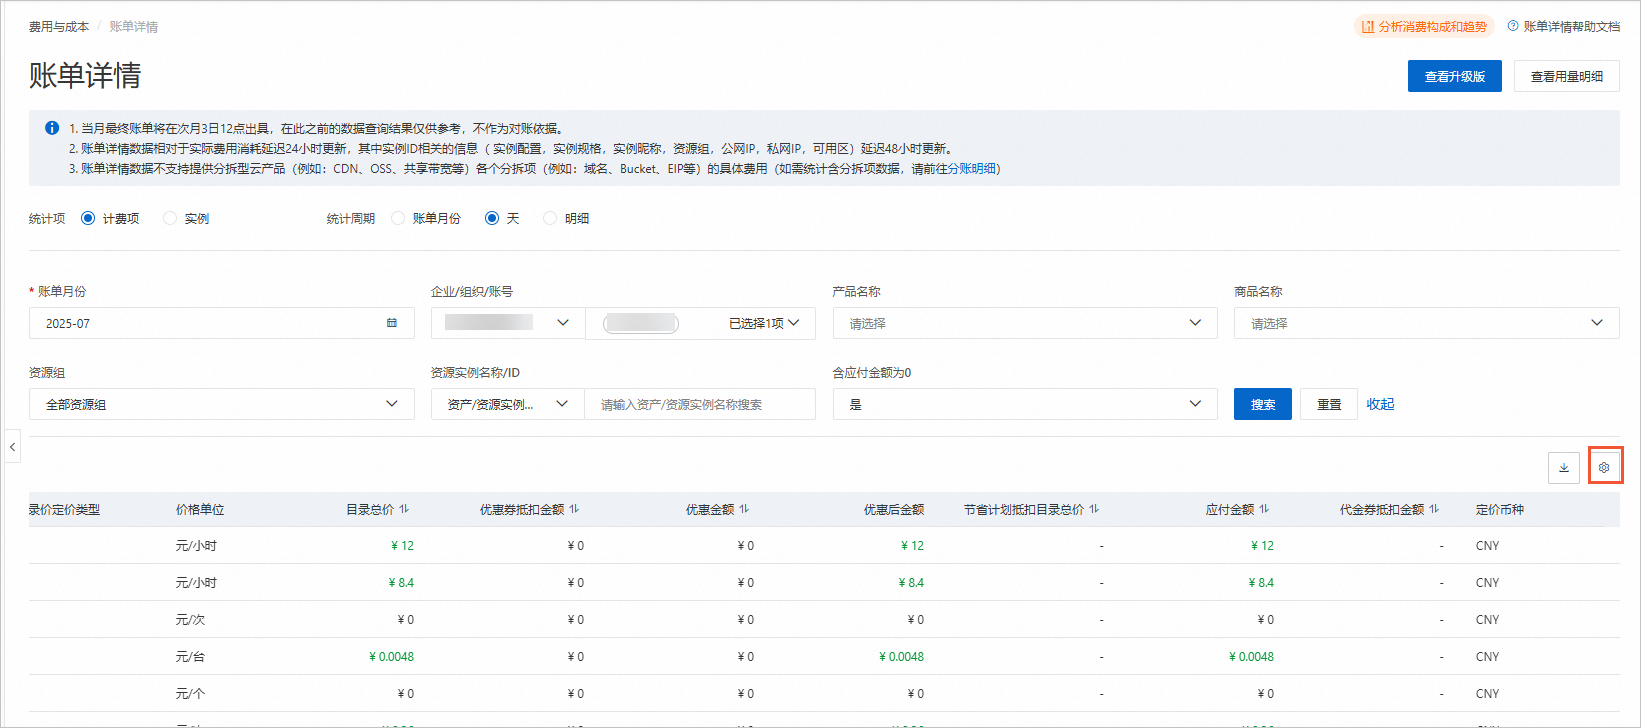The height and width of the screenshot is (728, 1641).
Task: Open the 全部资源组 dropdown
Action: (x=222, y=404)
